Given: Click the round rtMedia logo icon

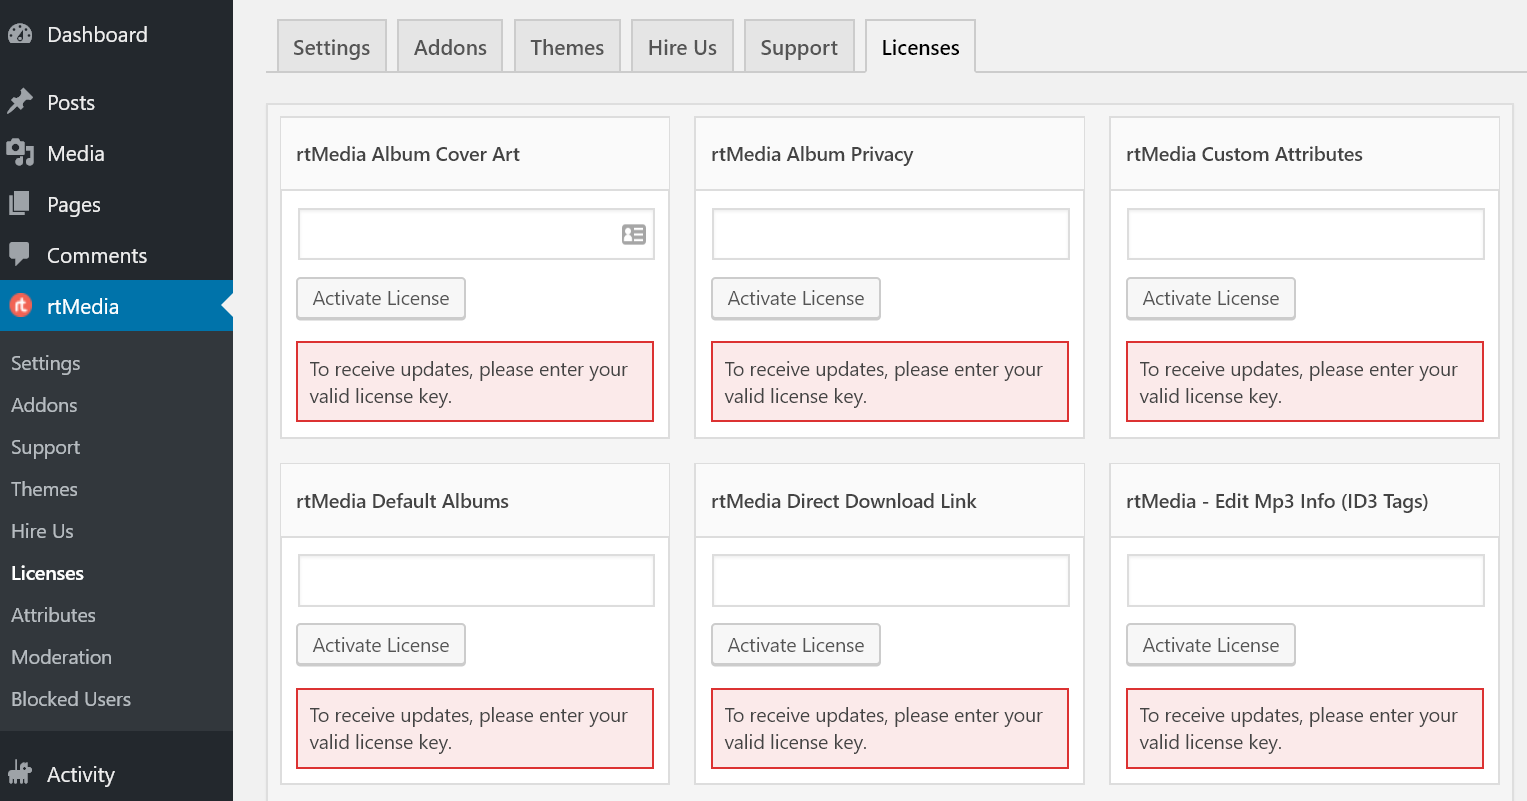Looking at the screenshot, I should [x=22, y=305].
